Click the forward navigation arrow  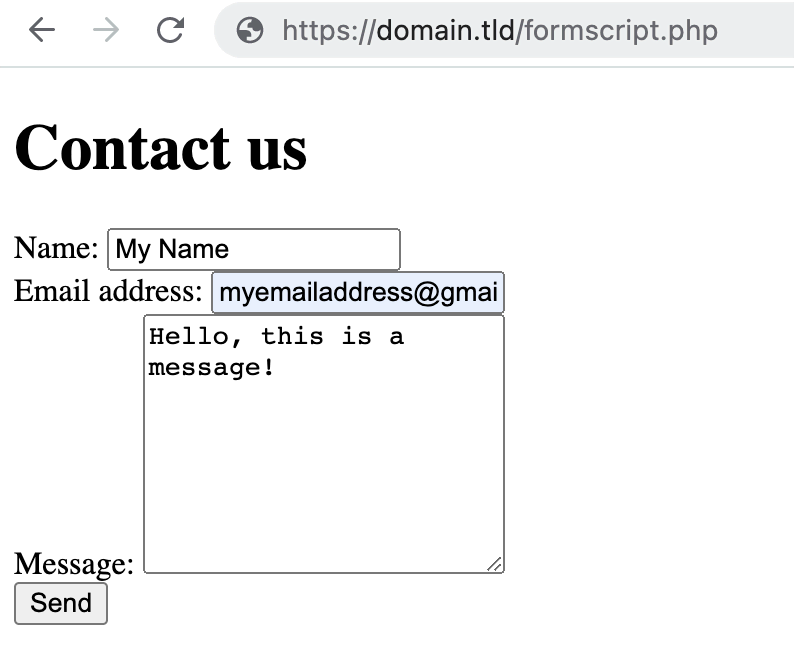coord(105,31)
